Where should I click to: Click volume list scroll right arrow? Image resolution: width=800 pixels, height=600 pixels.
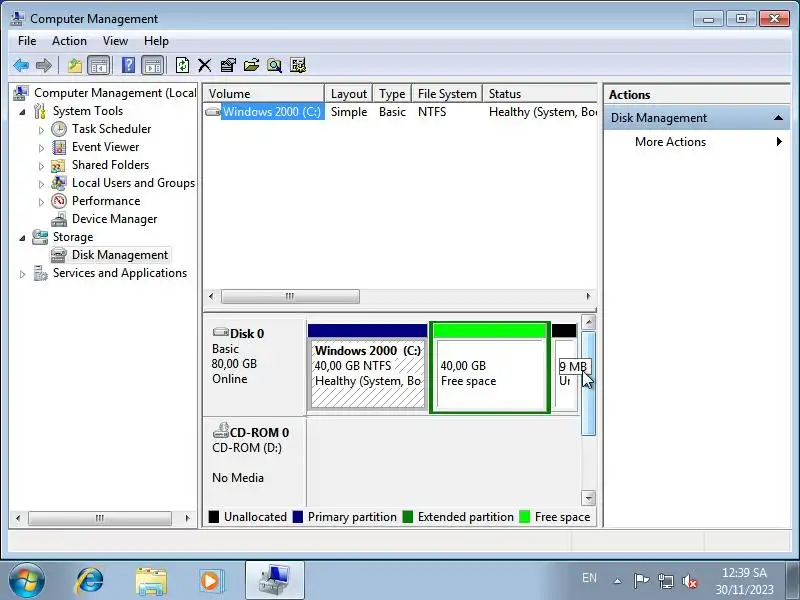point(588,296)
